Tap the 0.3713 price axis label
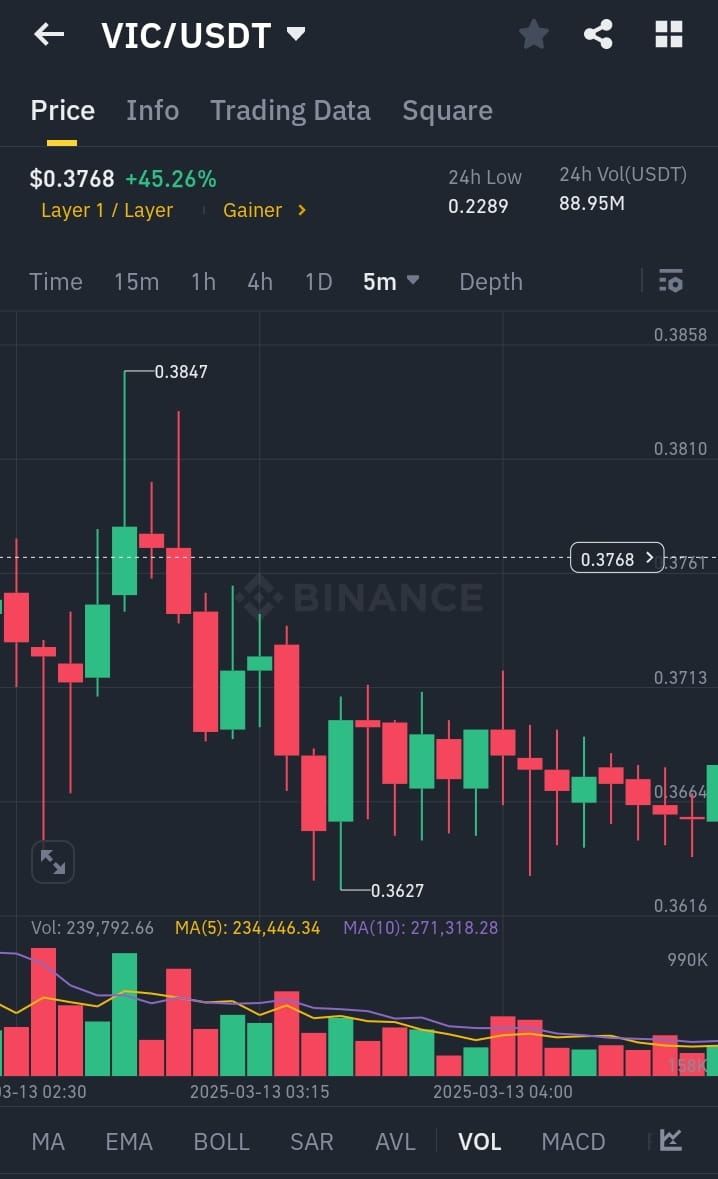This screenshot has width=718, height=1179. 680,677
